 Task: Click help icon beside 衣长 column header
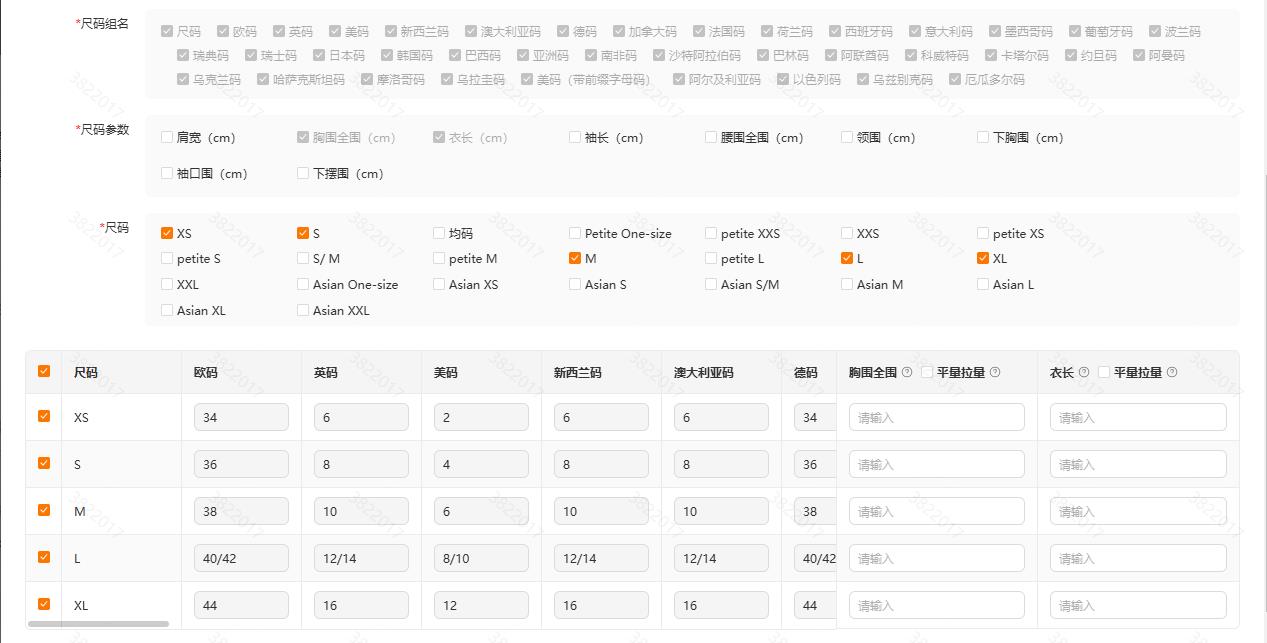click(1084, 372)
